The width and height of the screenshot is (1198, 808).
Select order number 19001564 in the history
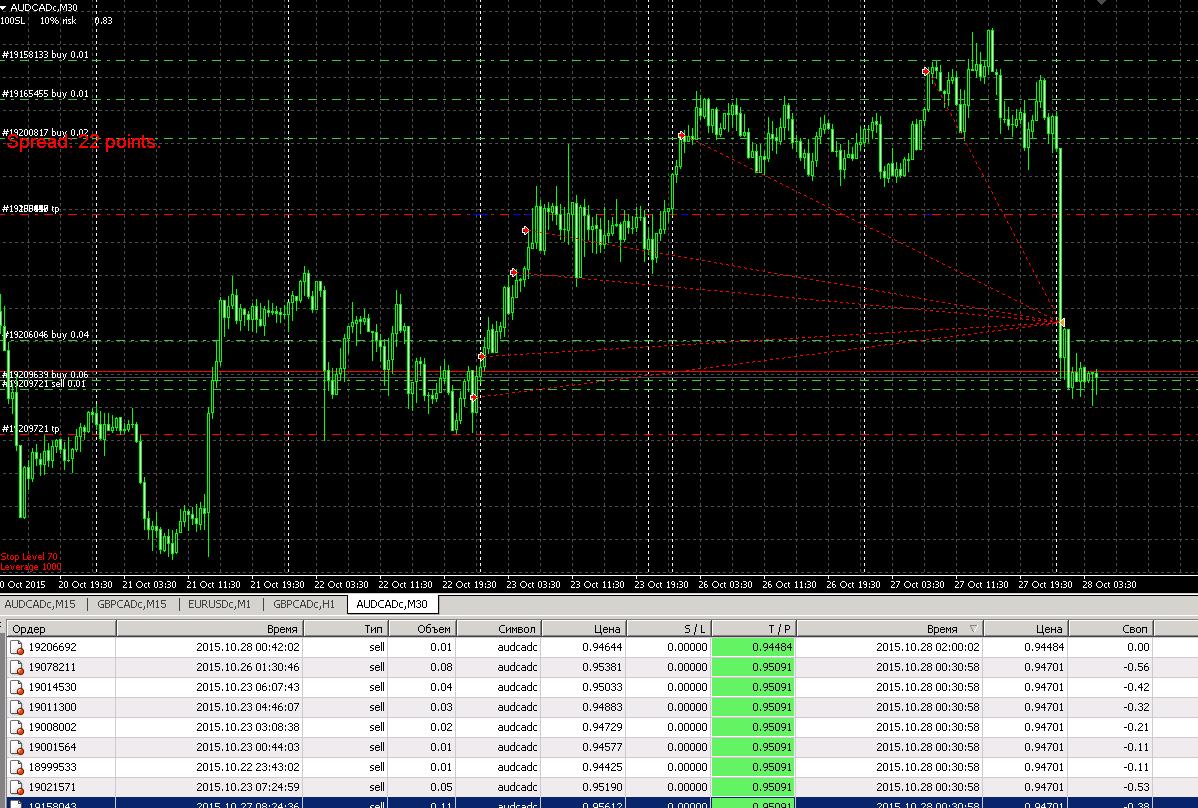[x=53, y=748]
